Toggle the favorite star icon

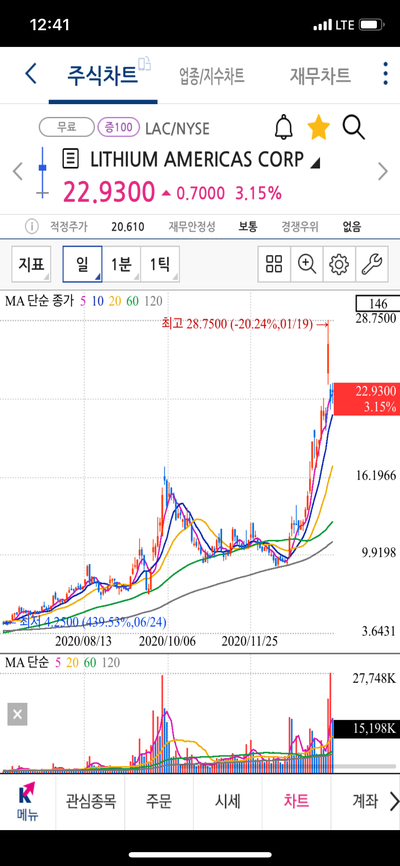point(318,128)
